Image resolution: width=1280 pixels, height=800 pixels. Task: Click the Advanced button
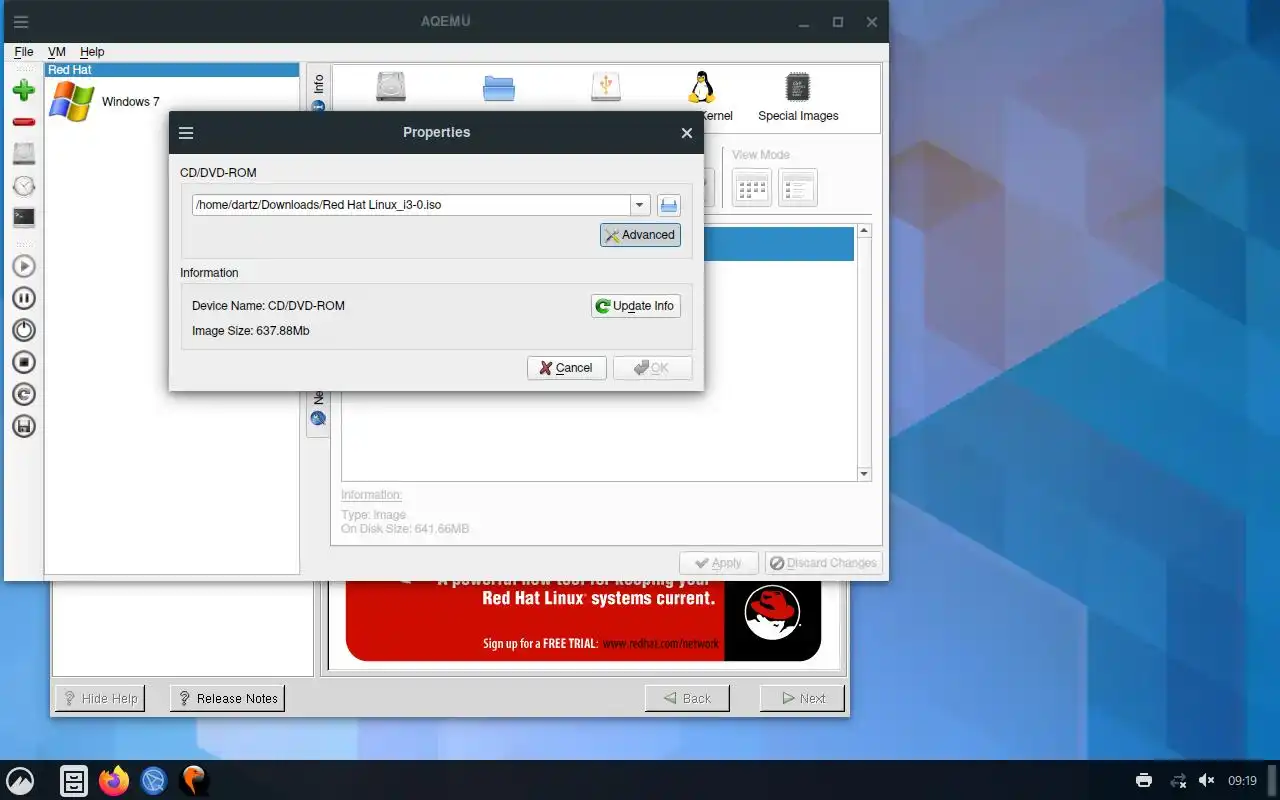click(640, 235)
